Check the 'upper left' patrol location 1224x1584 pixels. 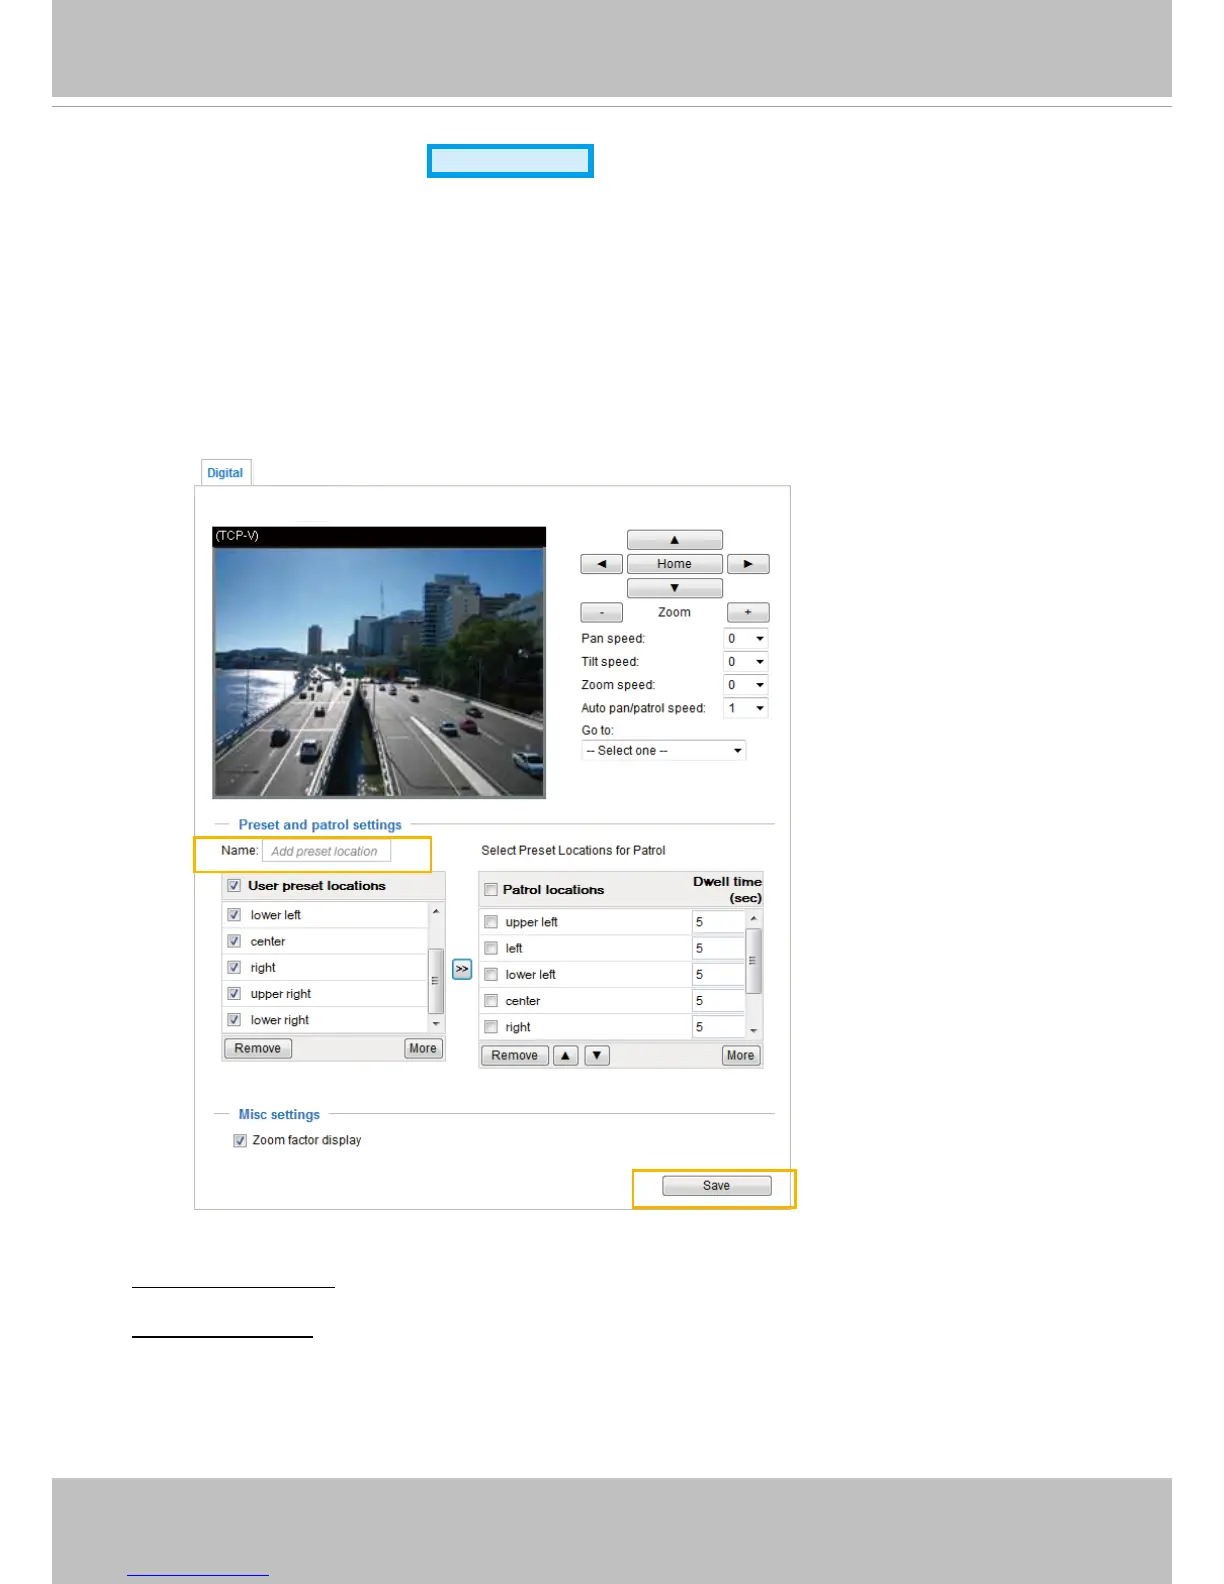[491, 922]
